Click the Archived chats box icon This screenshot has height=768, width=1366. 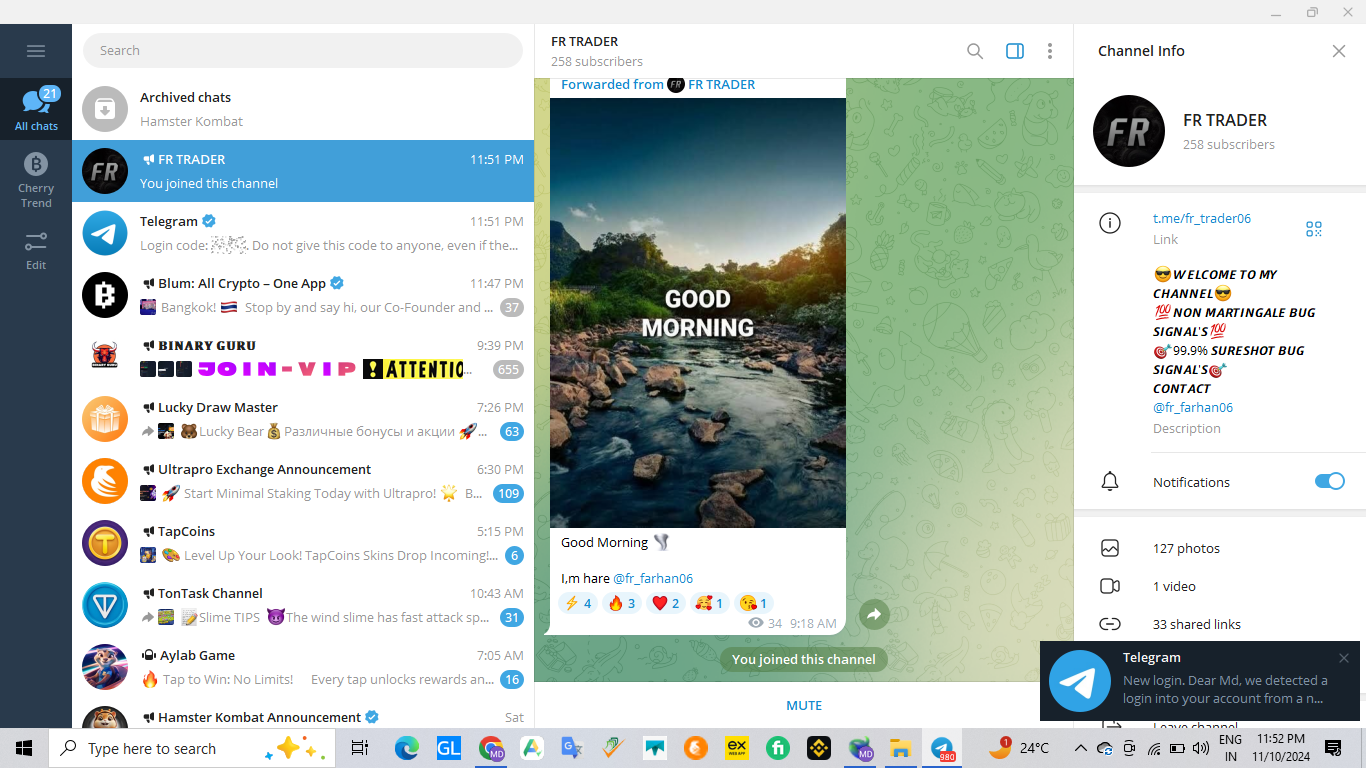(x=105, y=109)
